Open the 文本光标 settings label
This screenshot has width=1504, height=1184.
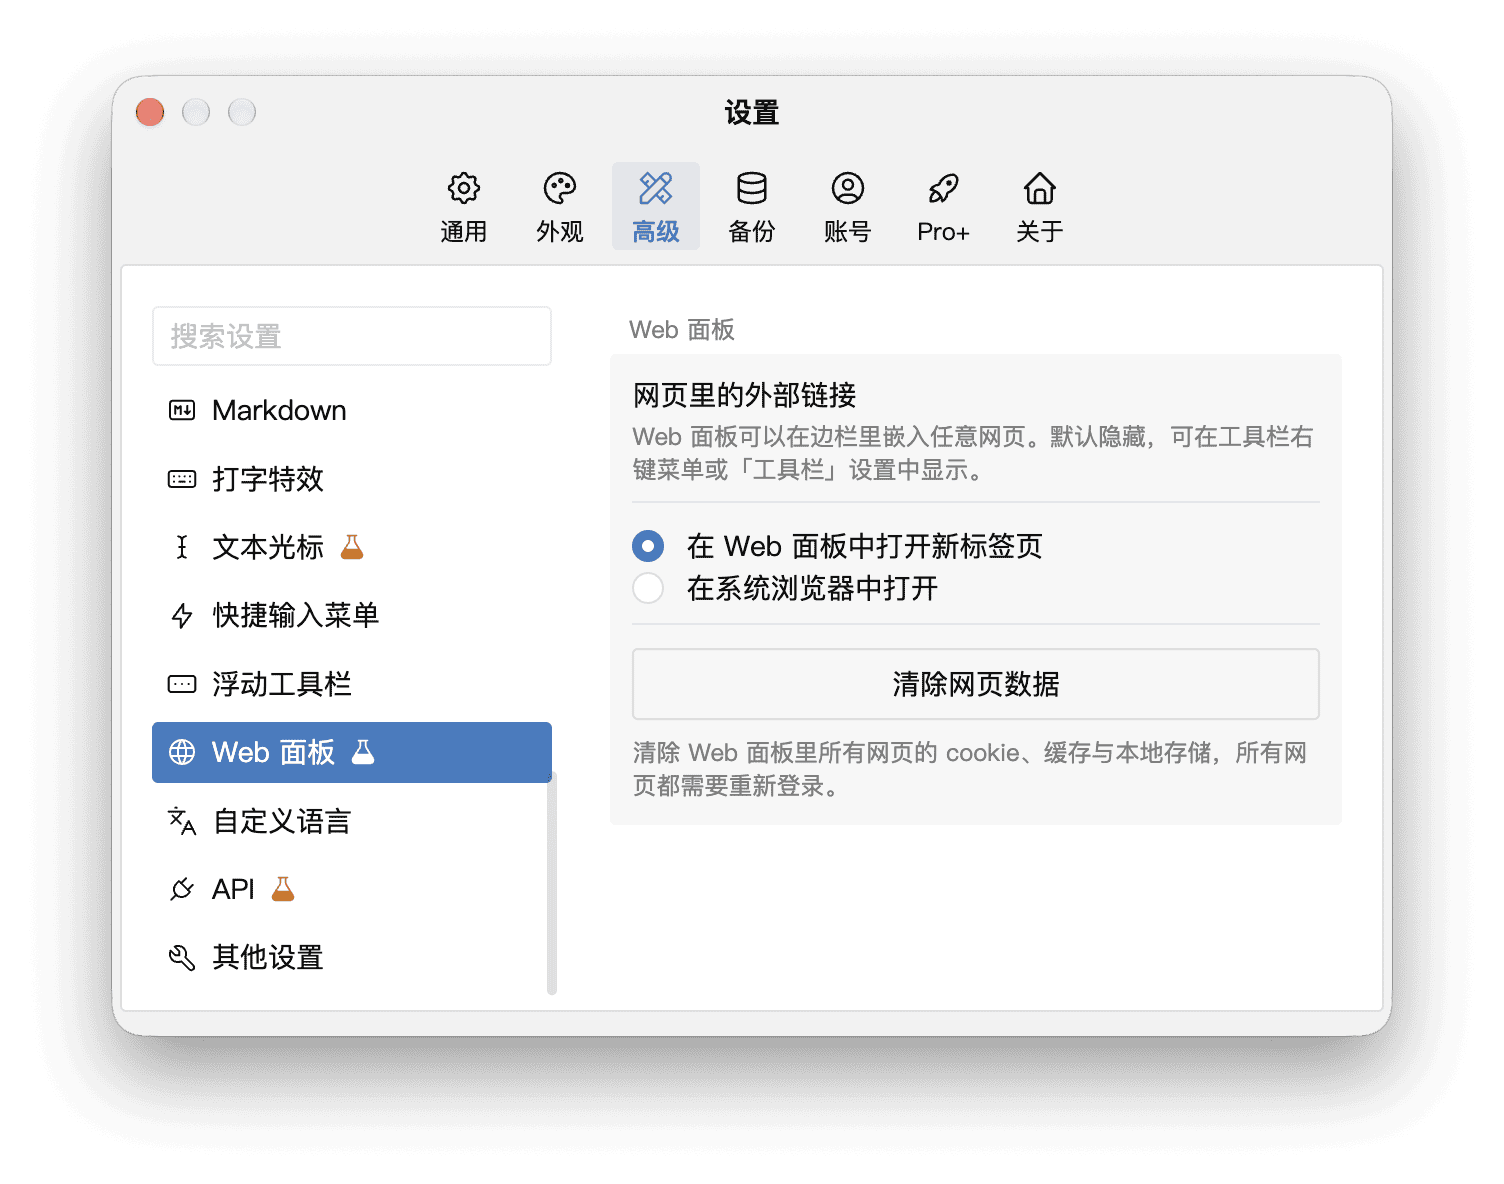point(268,547)
